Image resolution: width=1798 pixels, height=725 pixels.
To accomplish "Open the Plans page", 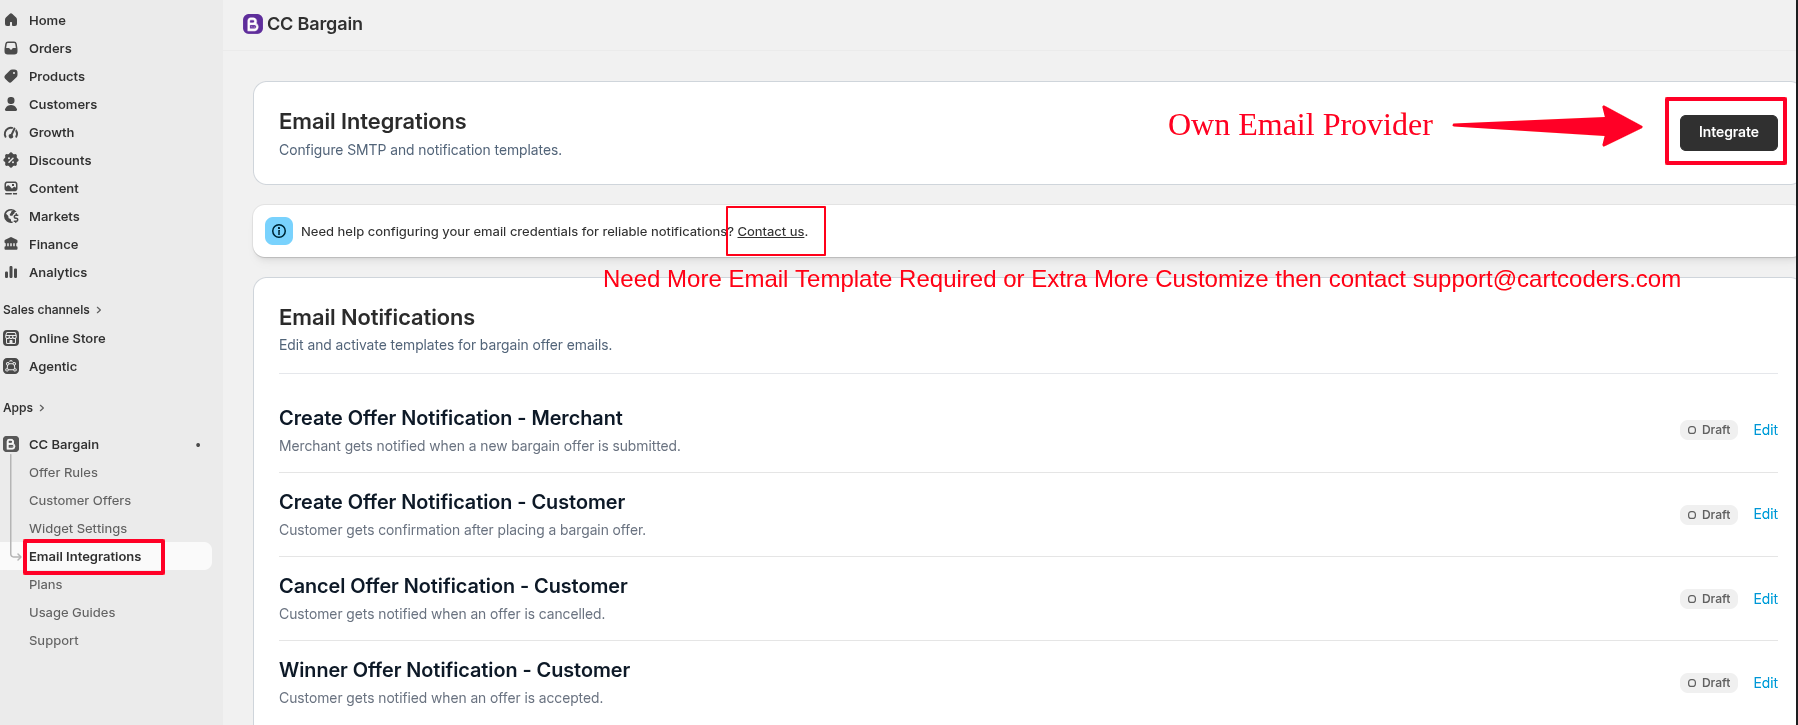I will [45, 585].
